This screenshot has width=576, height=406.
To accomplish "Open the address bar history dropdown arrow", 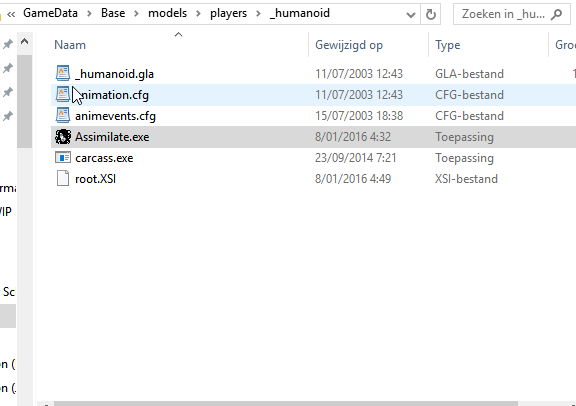I will pos(411,15).
